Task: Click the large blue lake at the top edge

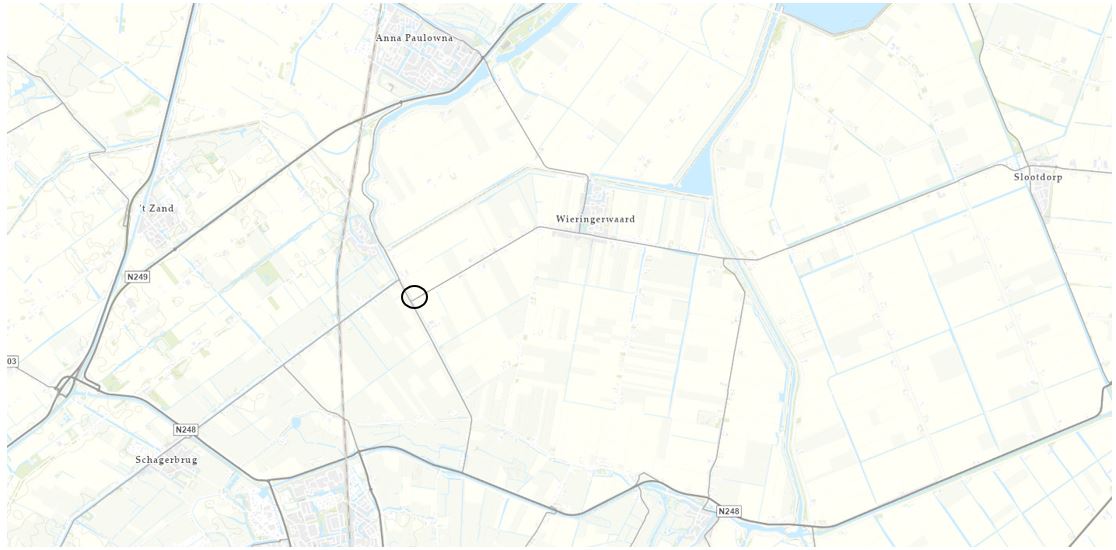Action: click(x=836, y=17)
